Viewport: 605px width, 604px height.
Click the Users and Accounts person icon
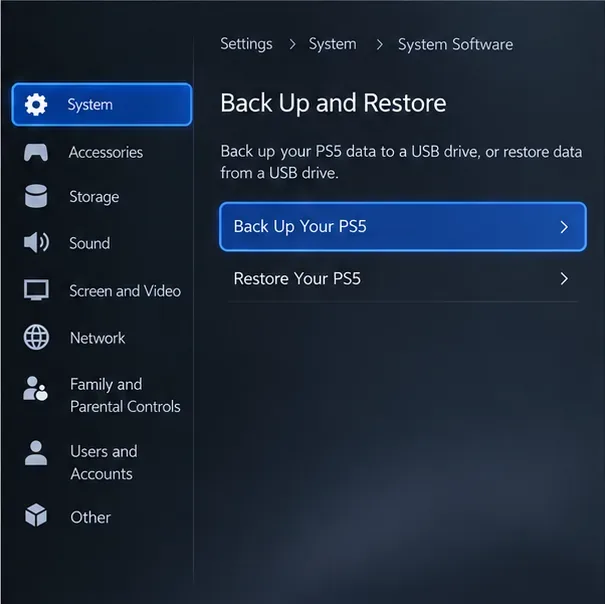coord(36,453)
